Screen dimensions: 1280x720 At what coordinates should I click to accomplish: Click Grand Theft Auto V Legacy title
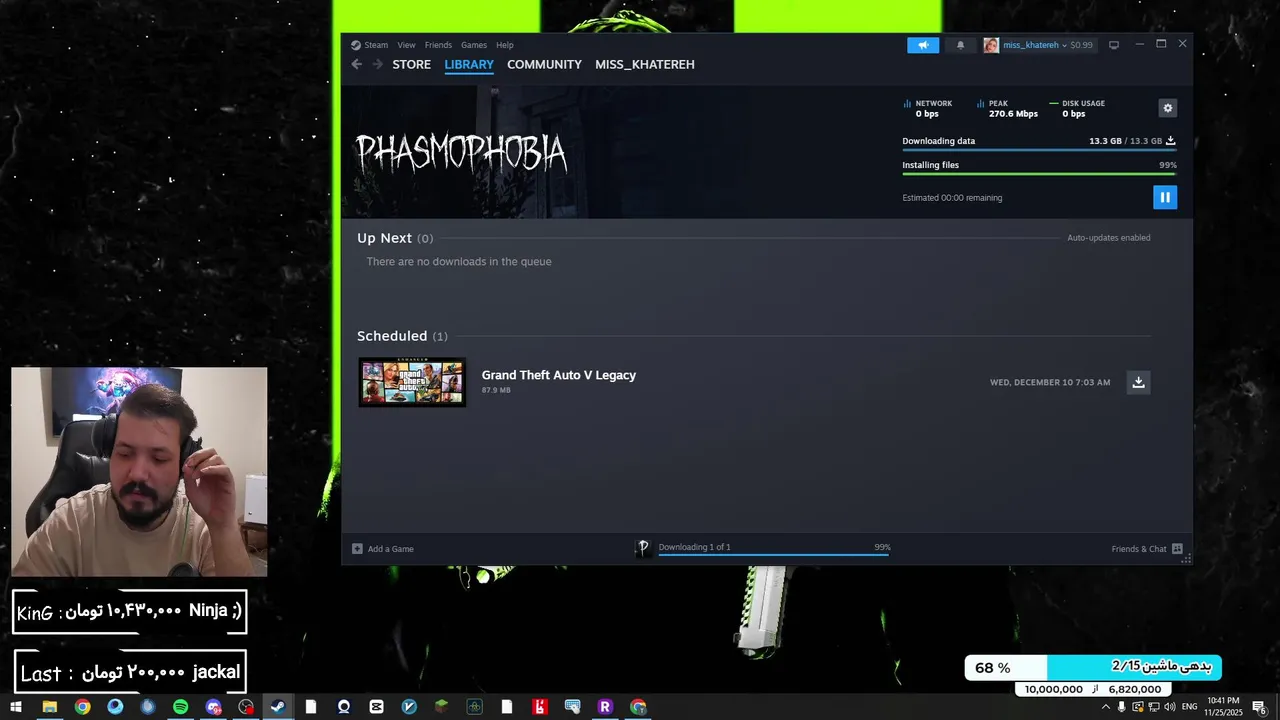pyautogui.click(x=559, y=375)
